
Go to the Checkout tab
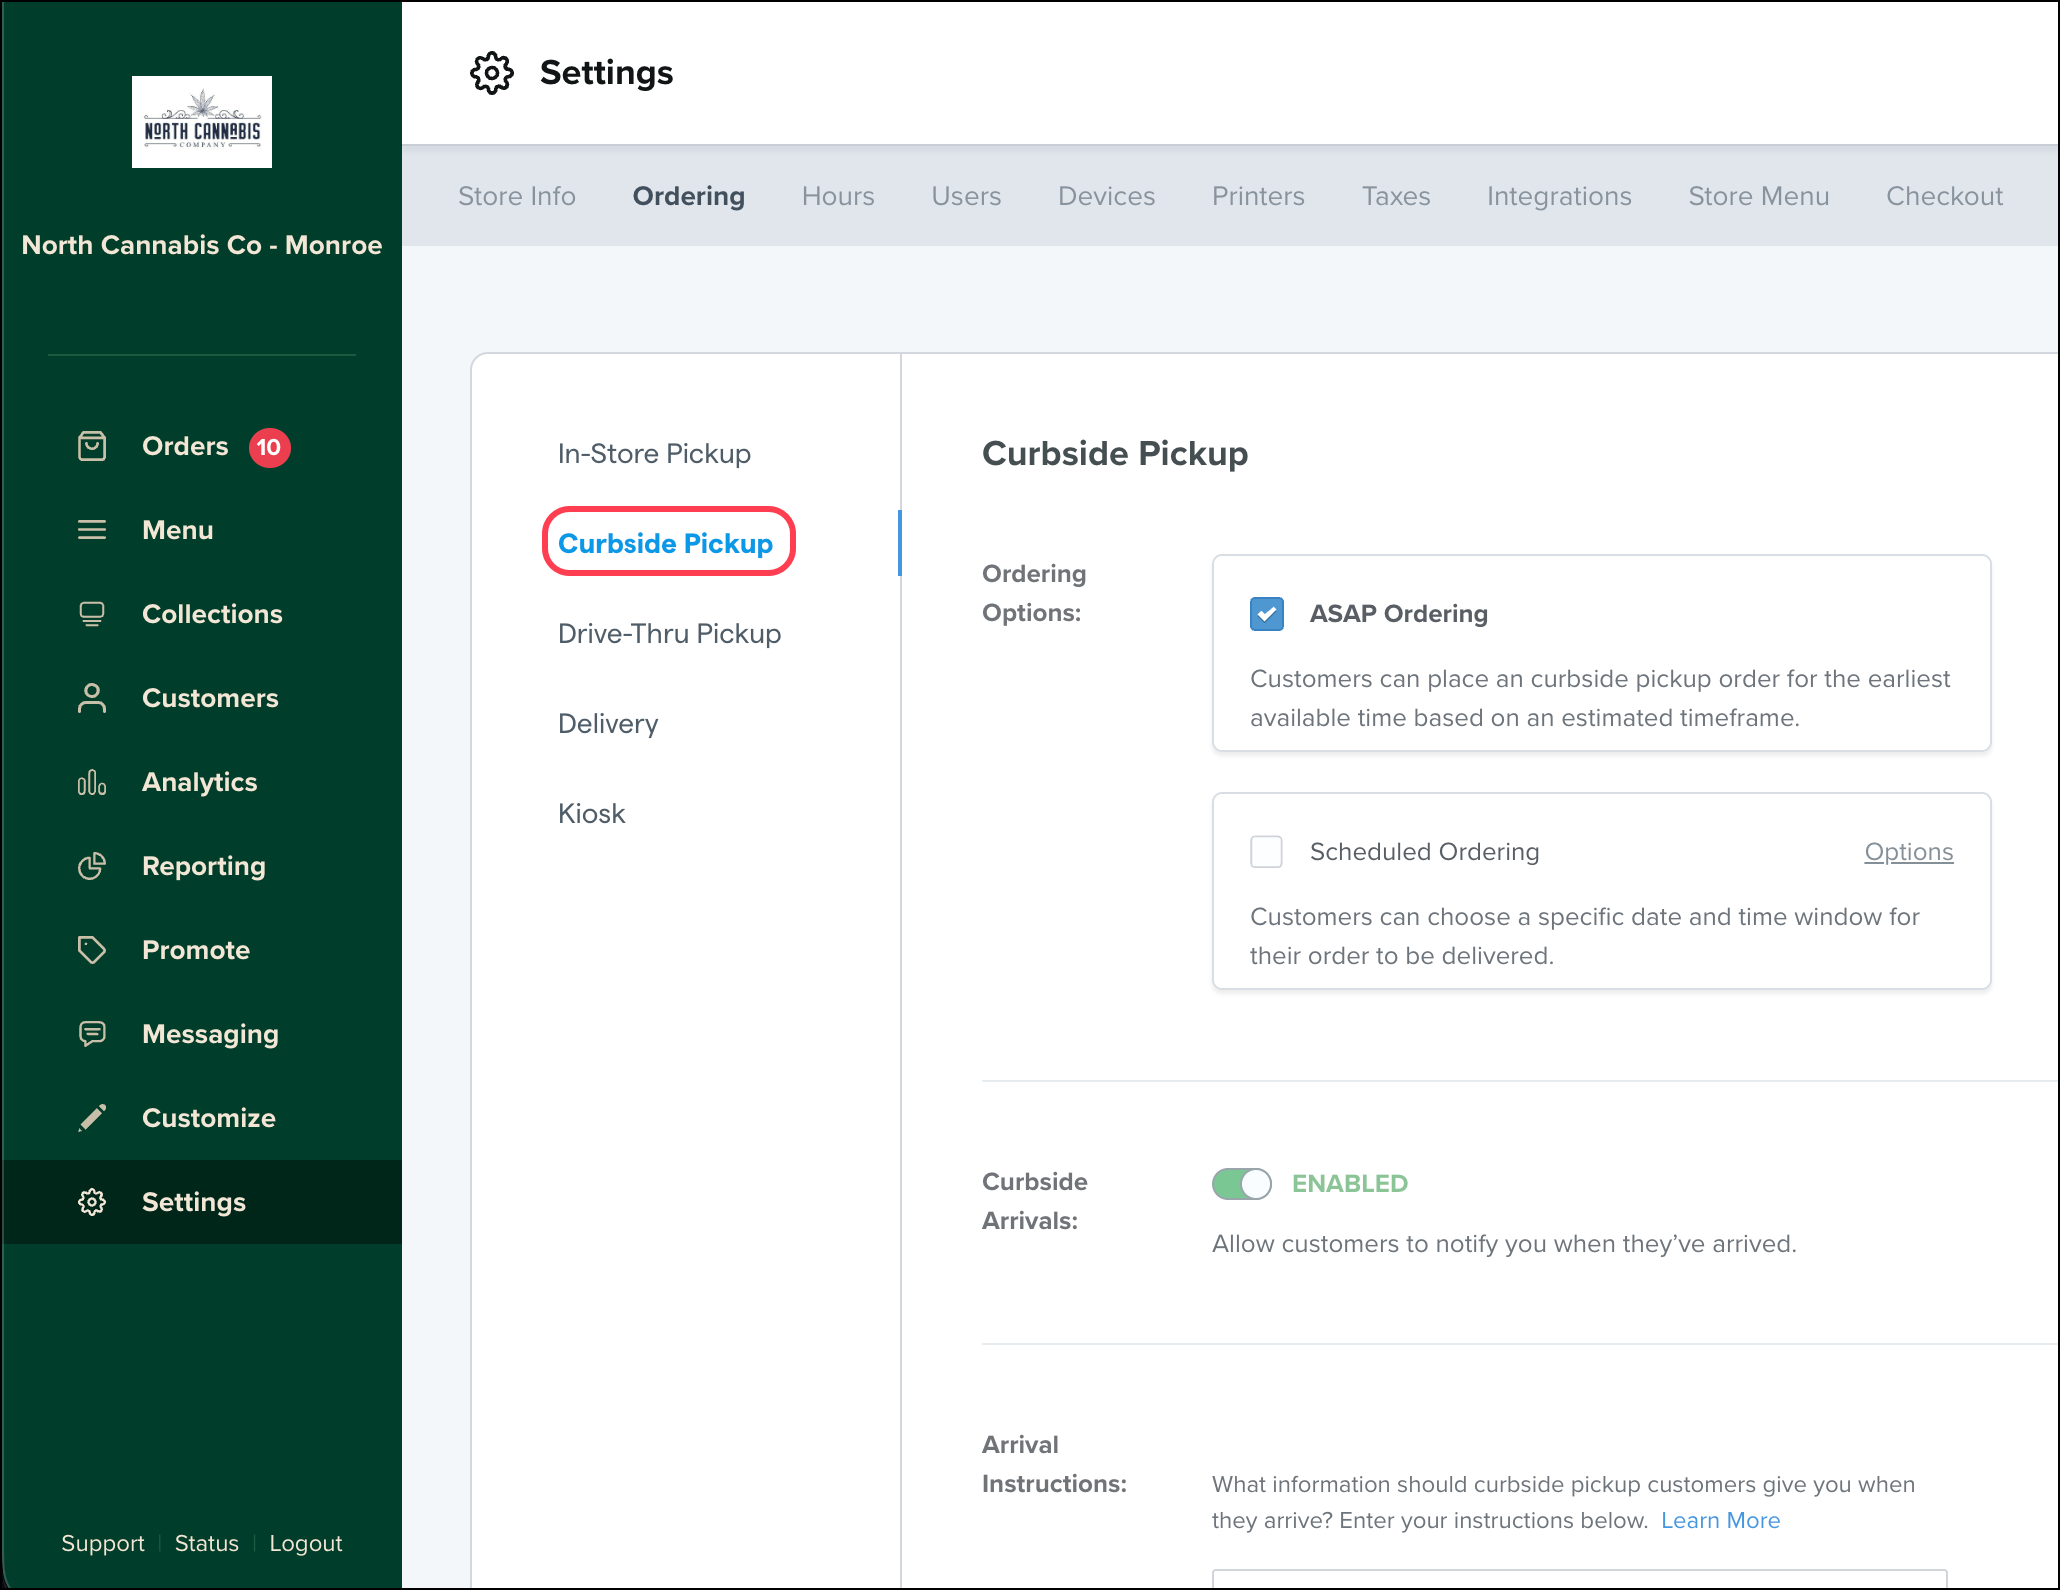tap(1944, 196)
